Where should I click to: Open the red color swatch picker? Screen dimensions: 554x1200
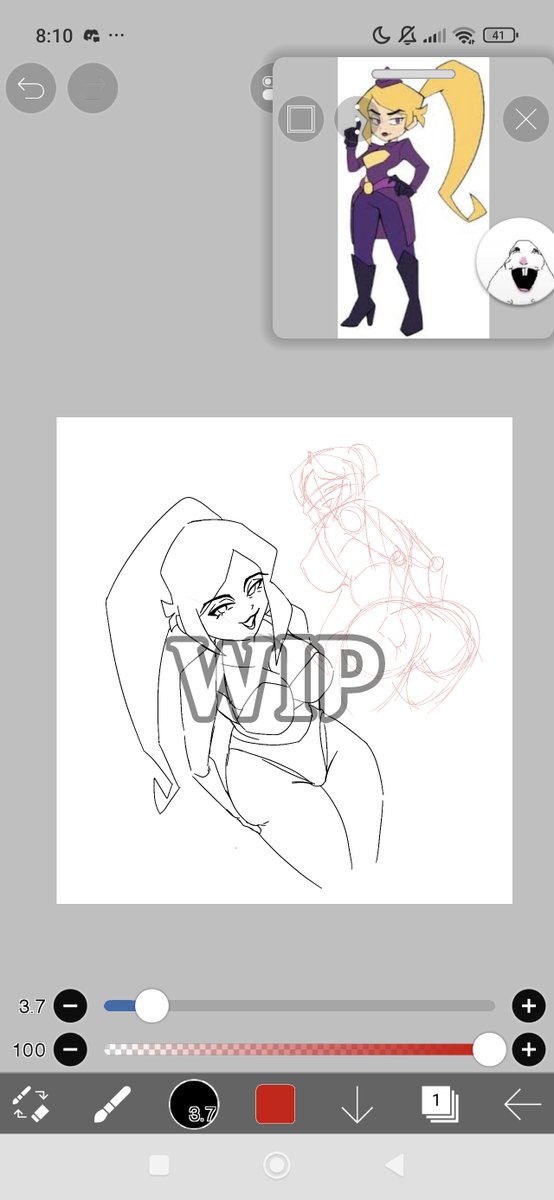275,1104
